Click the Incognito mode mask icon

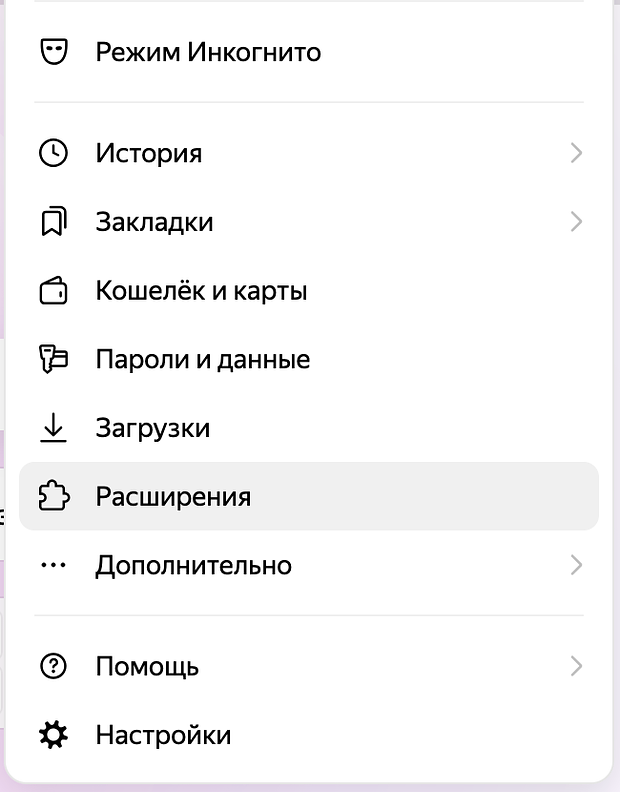coord(53,52)
